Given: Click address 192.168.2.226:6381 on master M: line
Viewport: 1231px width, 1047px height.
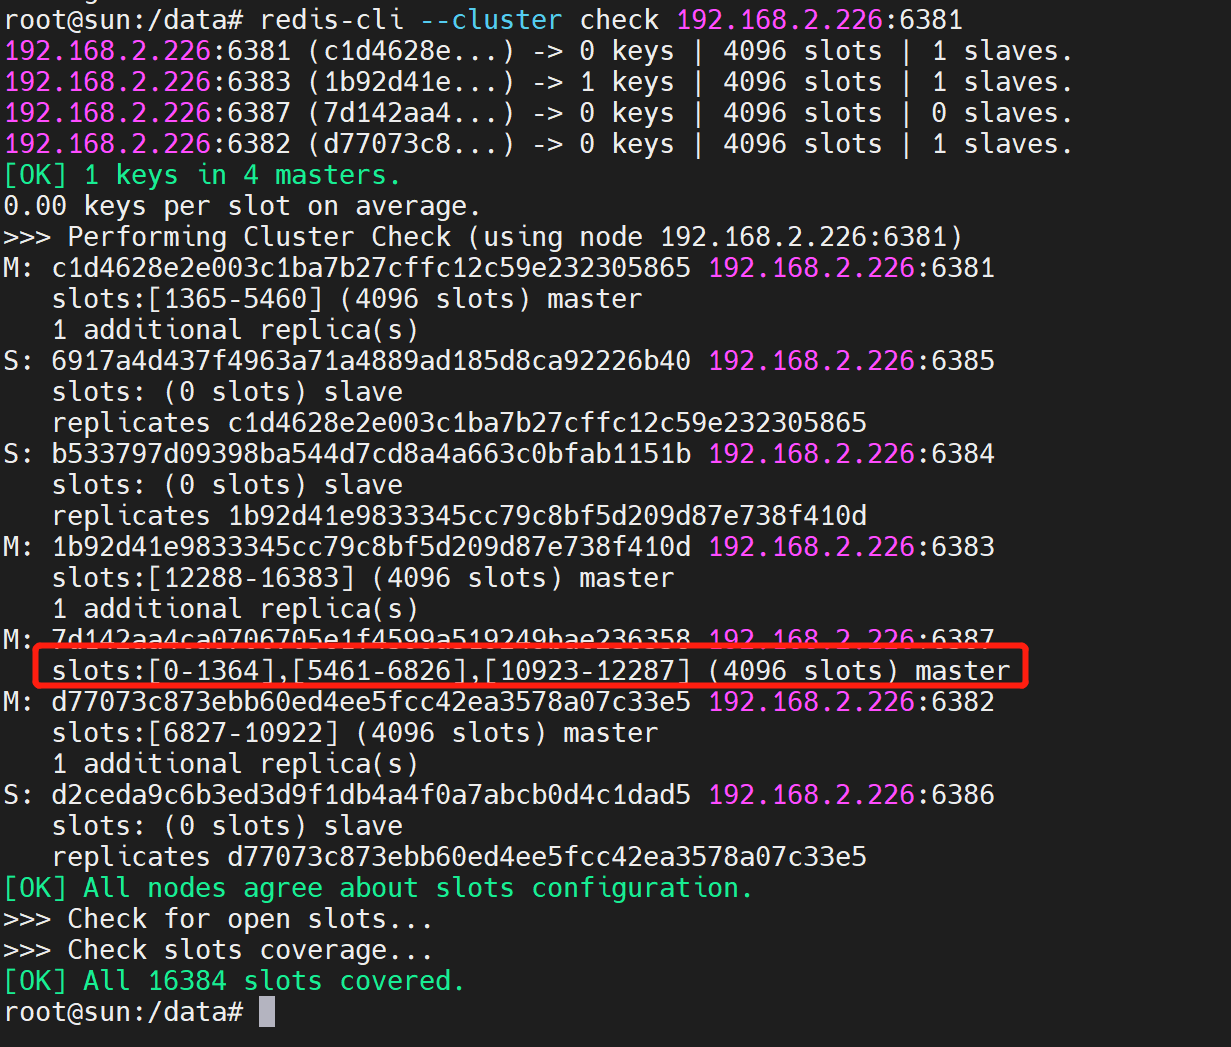Looking at the screenshot, I should pyautogui.click(x=852, y=268).
